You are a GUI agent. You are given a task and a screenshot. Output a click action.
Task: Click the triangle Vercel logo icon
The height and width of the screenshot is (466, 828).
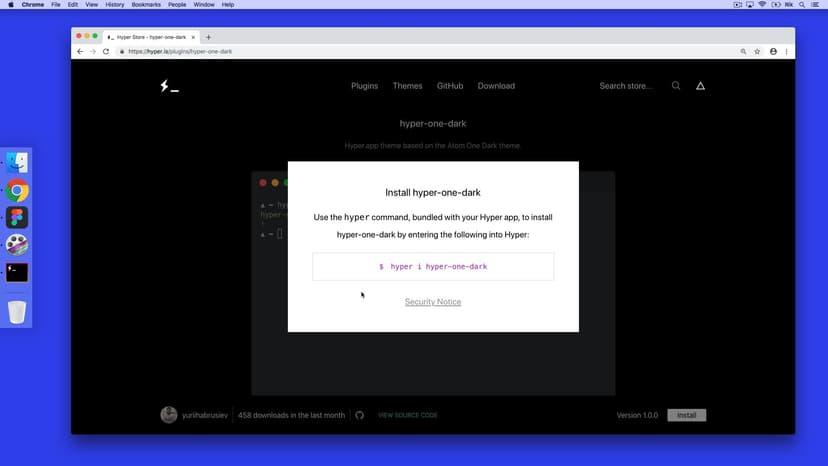700,86
